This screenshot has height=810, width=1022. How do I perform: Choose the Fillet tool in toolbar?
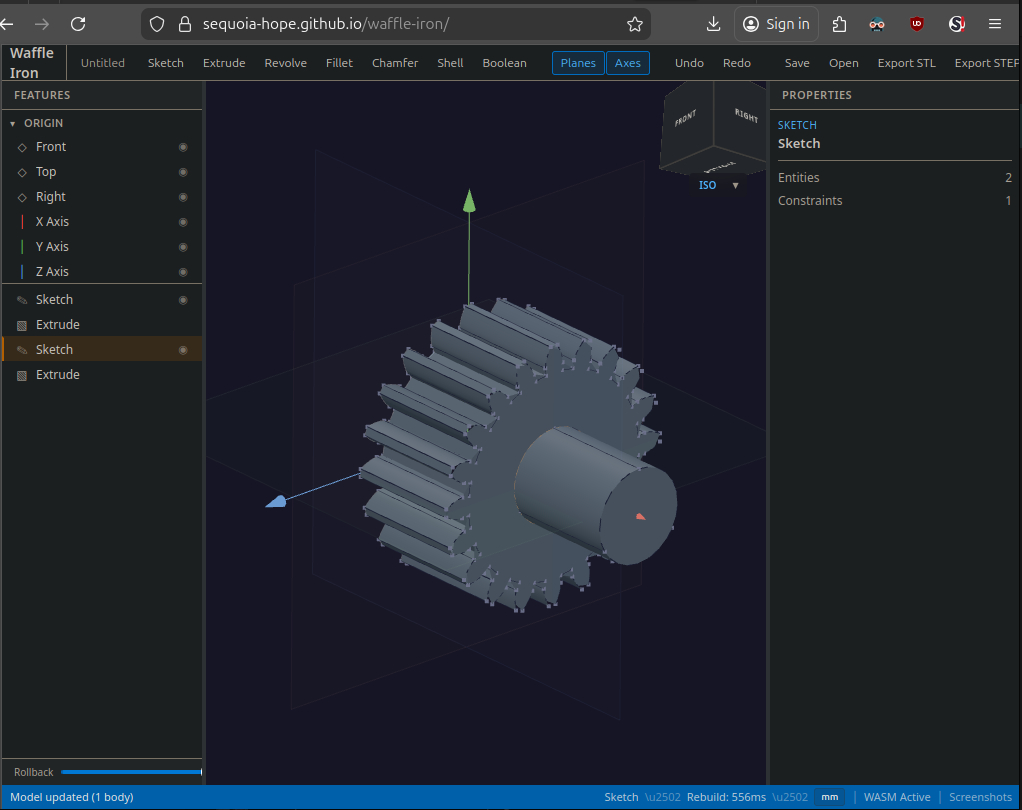339,63
